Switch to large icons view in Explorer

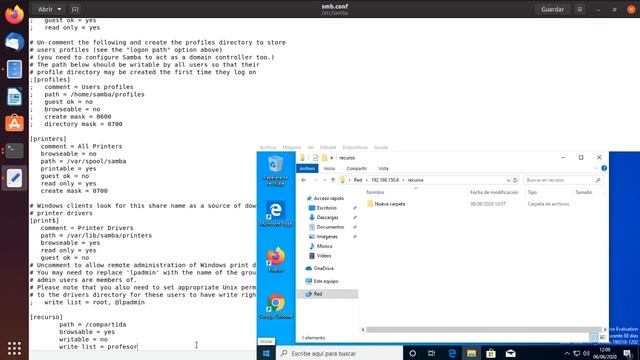(602, 338)
